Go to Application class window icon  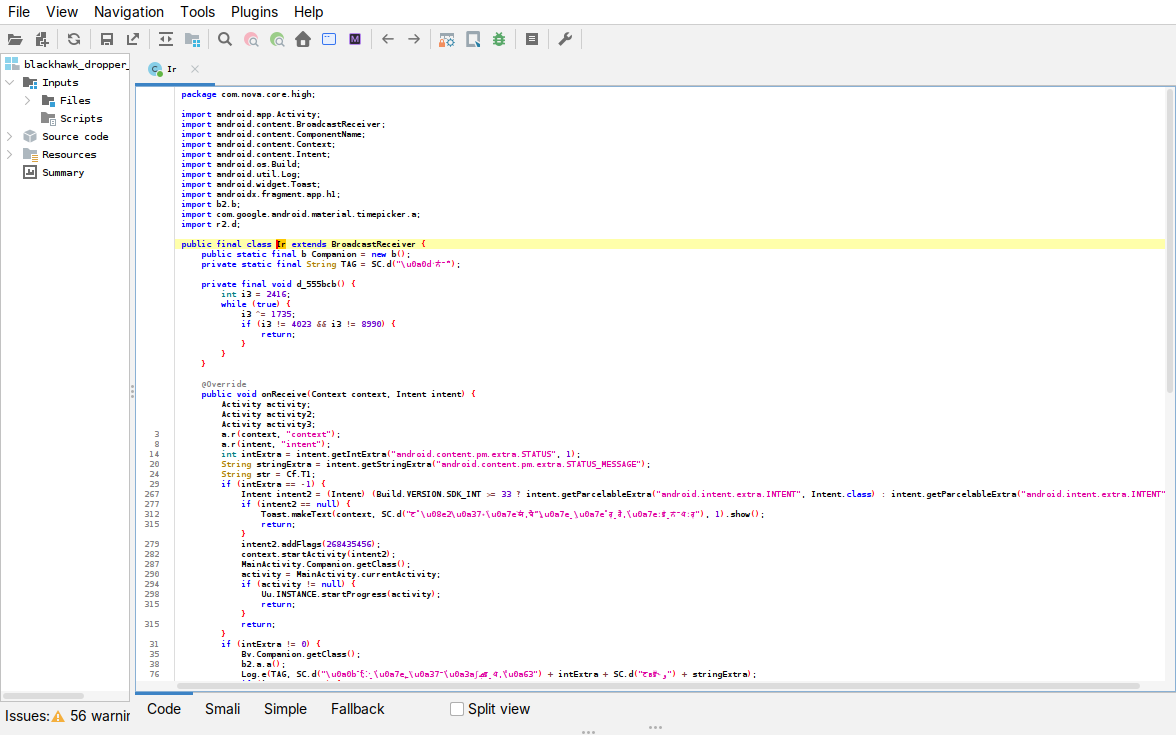click(x=329, y=40)
